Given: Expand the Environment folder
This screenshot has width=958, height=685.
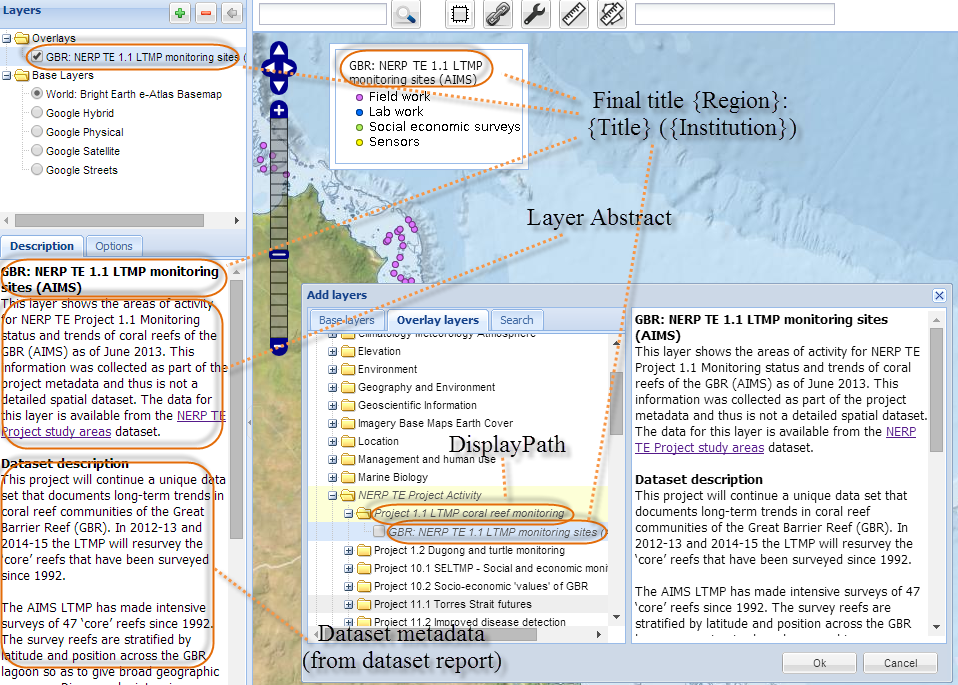Looking at the screenshot, I should (x=332, y=370).
